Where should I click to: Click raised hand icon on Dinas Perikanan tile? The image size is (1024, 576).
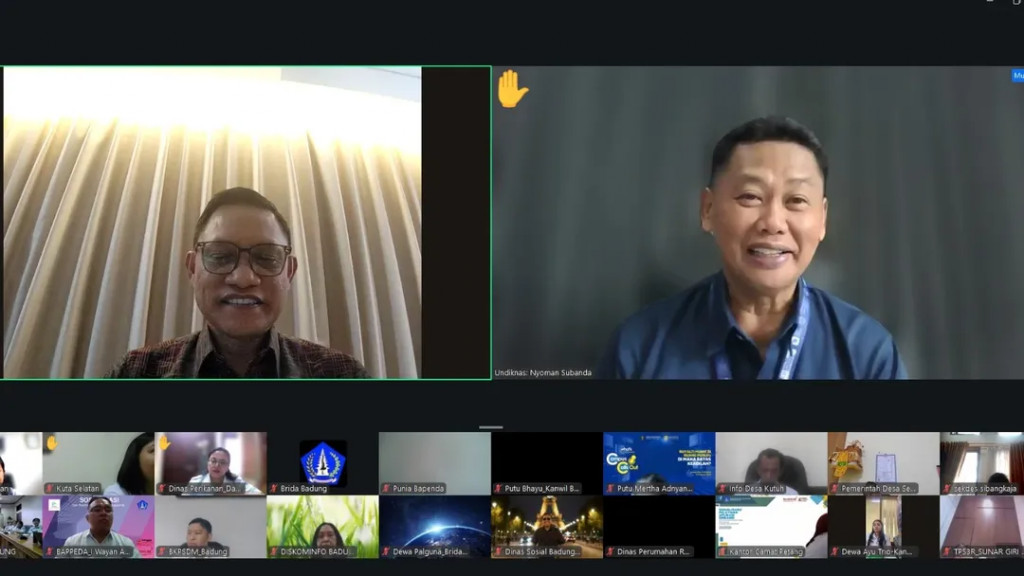[164, 442]
